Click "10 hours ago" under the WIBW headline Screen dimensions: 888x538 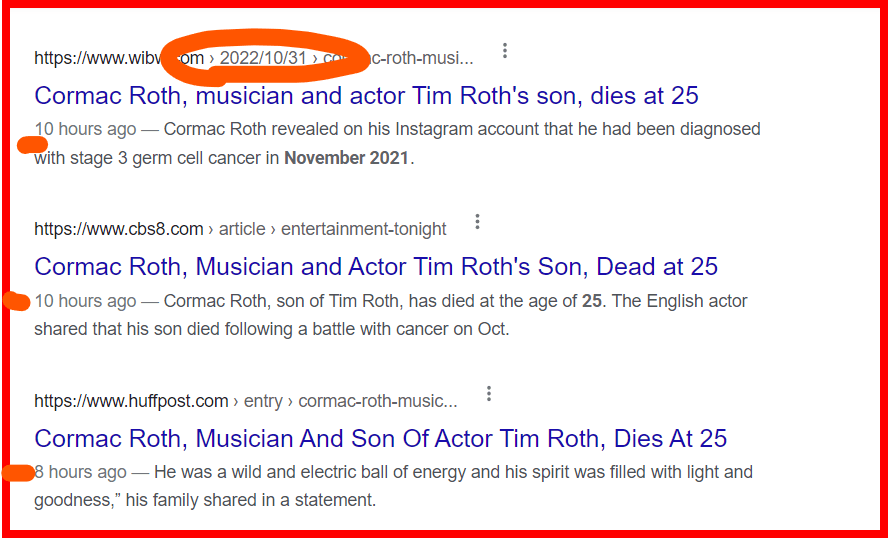coord(85,129)
